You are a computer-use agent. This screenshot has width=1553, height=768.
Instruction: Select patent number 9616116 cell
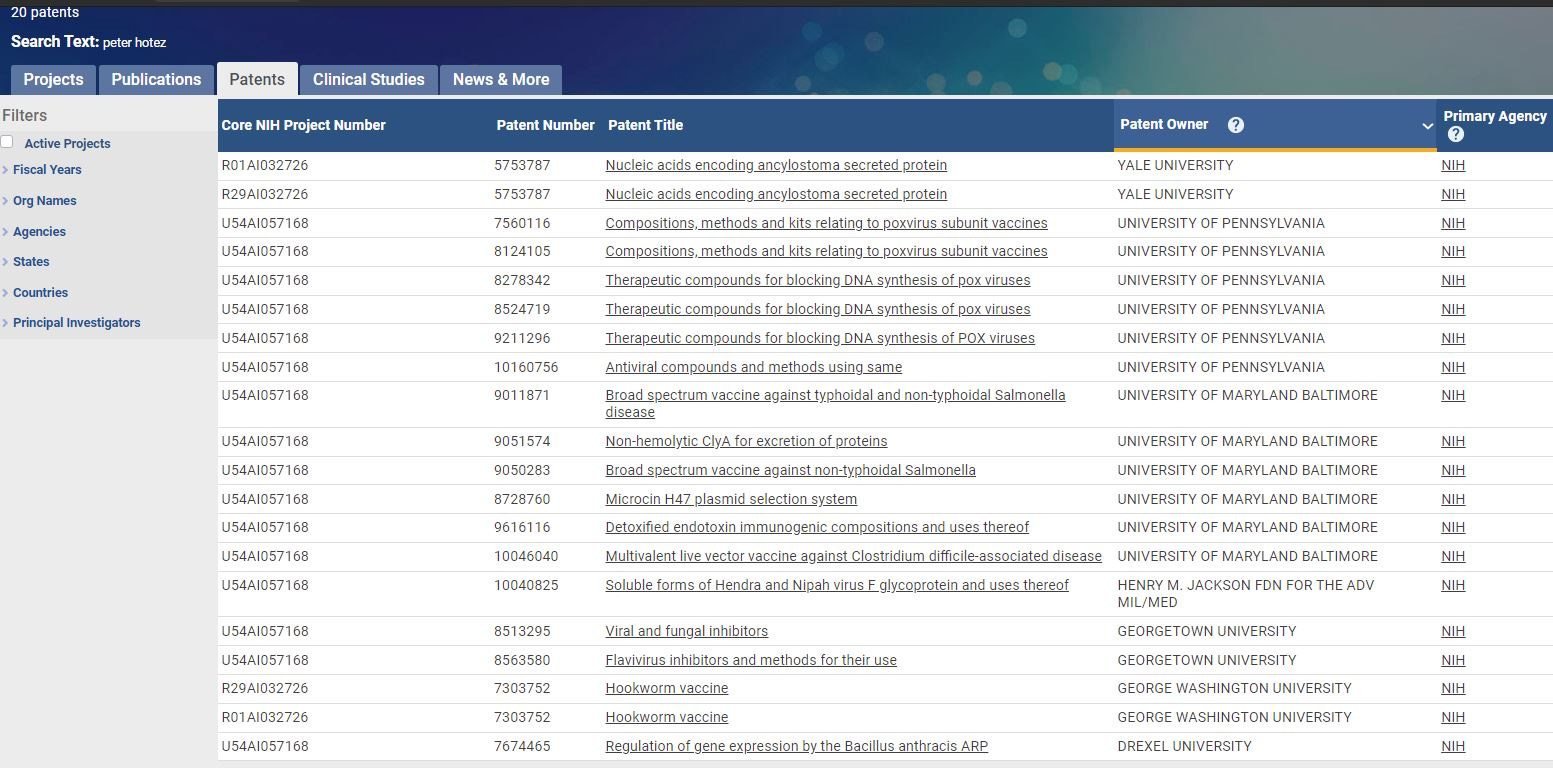522,527
